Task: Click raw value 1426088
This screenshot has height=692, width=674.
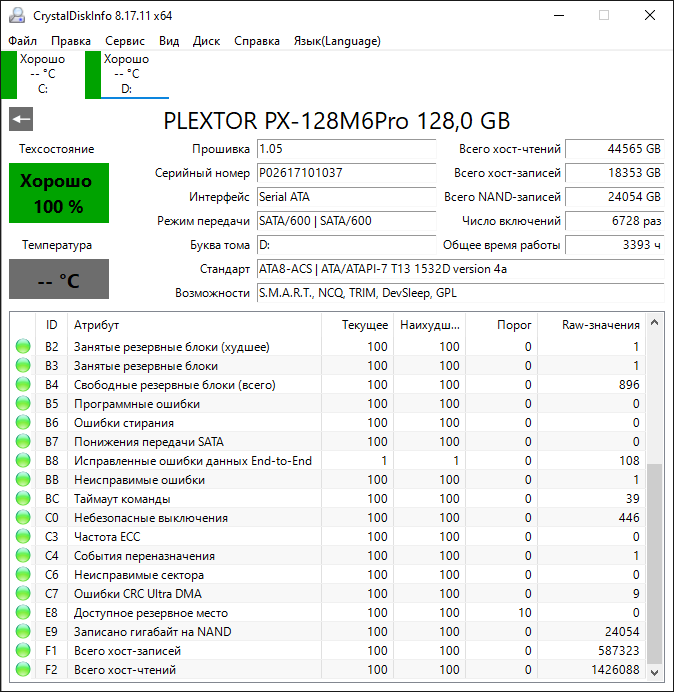Action: [615, 669]
